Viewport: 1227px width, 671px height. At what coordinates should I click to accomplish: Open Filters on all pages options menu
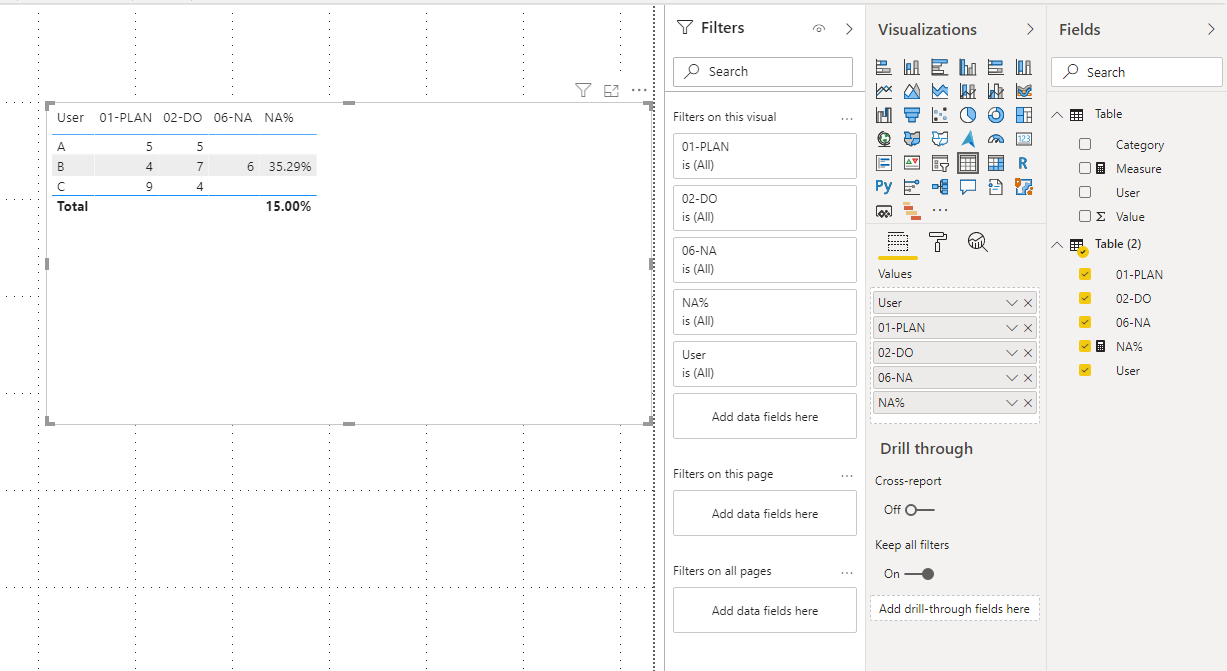tap(847, 572)
